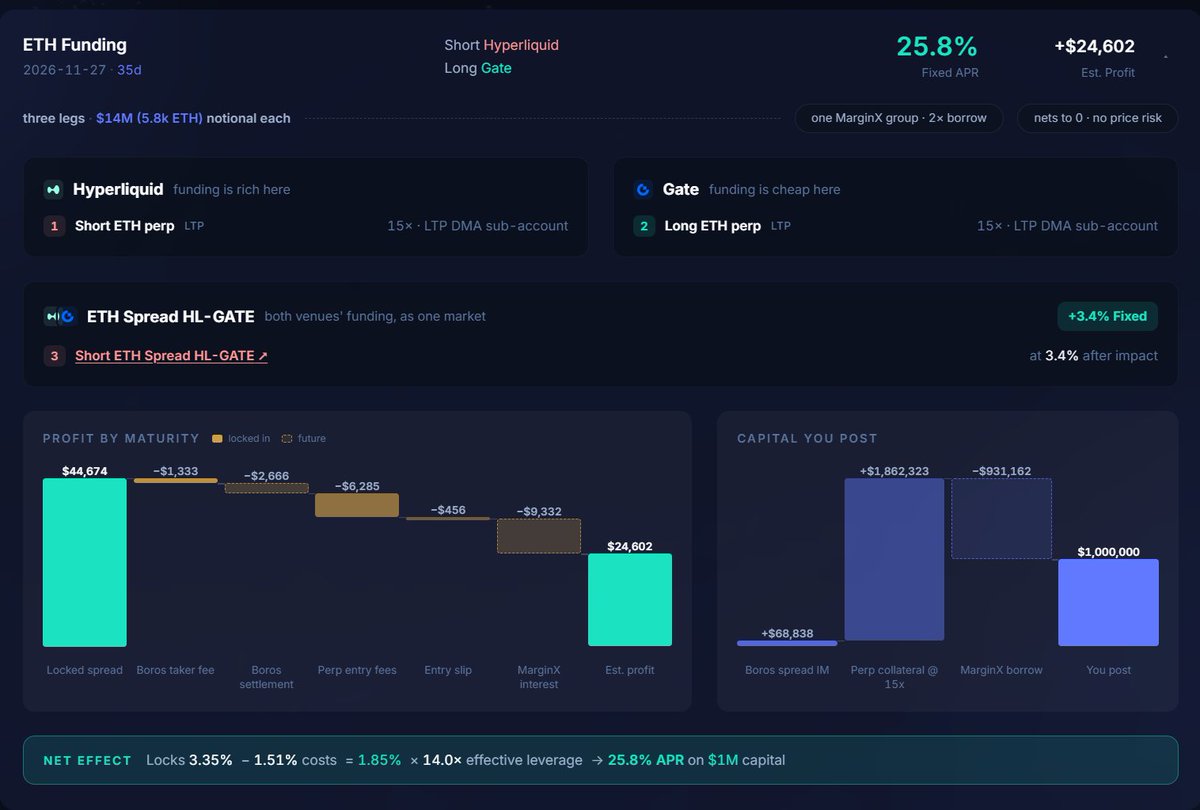This screenshot has width=1200, height=810.
Task: Click the 1.51% costs value
Action: point(294,760)
